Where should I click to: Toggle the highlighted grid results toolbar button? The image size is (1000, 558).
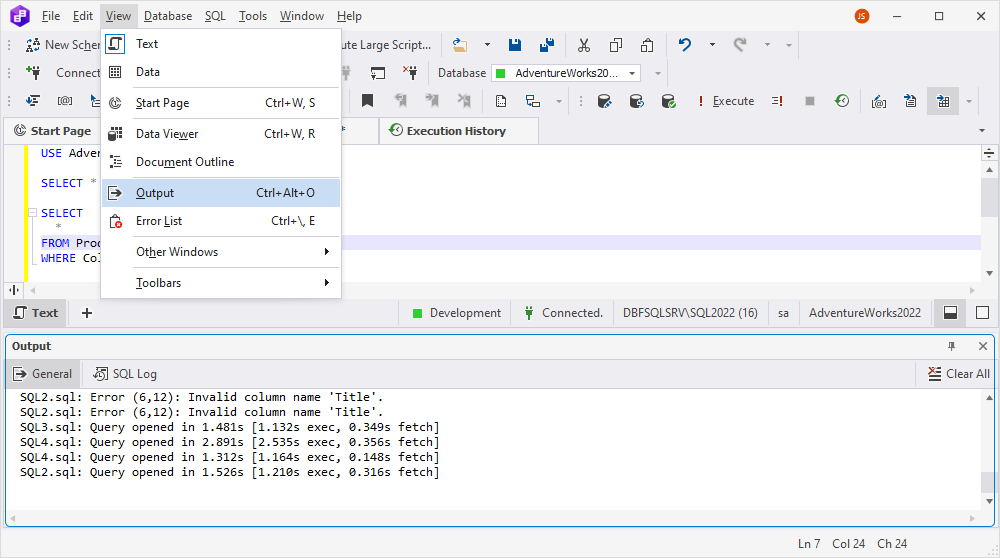coord(943,101)
